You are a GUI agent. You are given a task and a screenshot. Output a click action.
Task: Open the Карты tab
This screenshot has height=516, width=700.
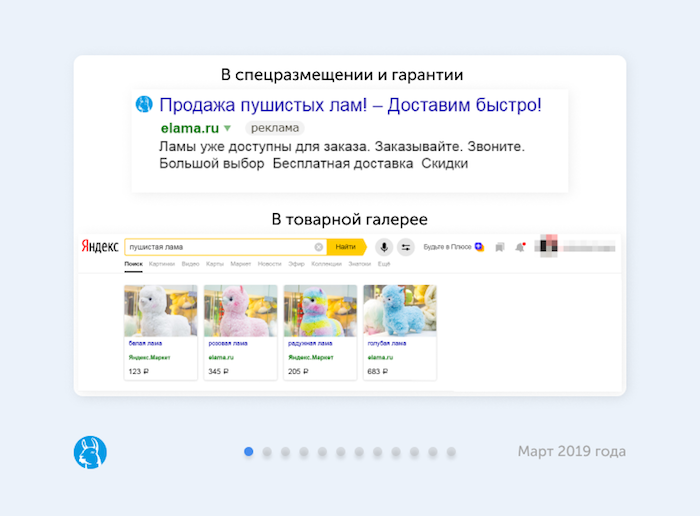(x=215, y=264)
